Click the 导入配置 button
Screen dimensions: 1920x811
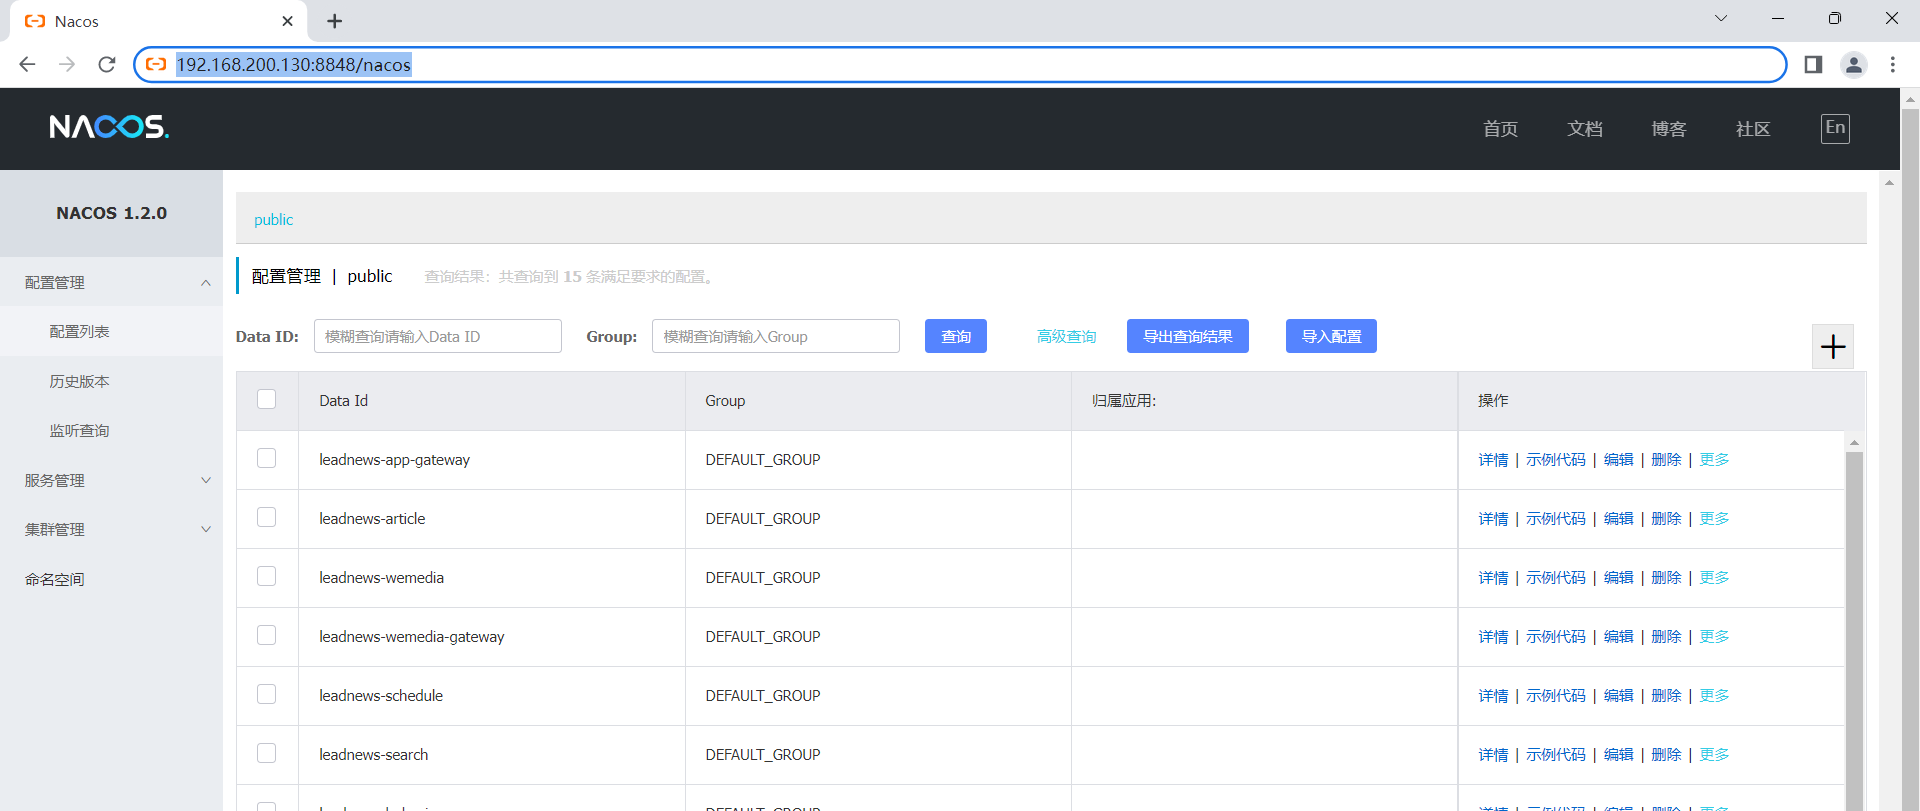click(x=1331, y=336)
